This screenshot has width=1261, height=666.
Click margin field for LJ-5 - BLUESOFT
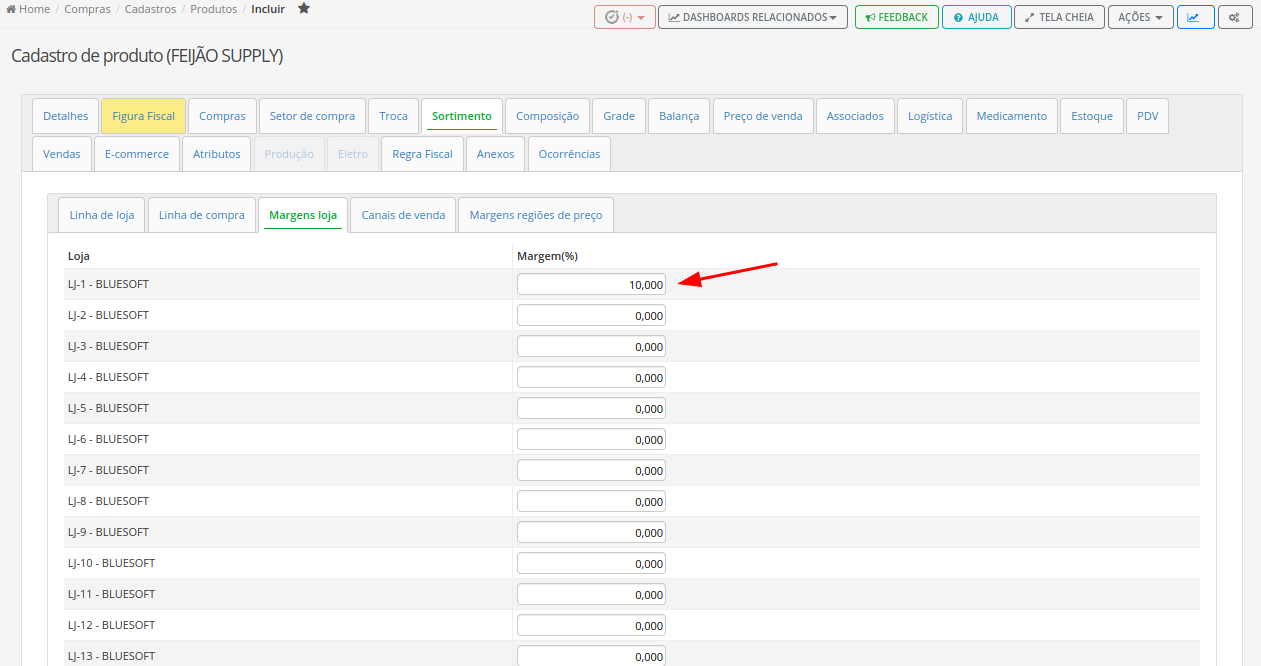(x=590, y=409)
